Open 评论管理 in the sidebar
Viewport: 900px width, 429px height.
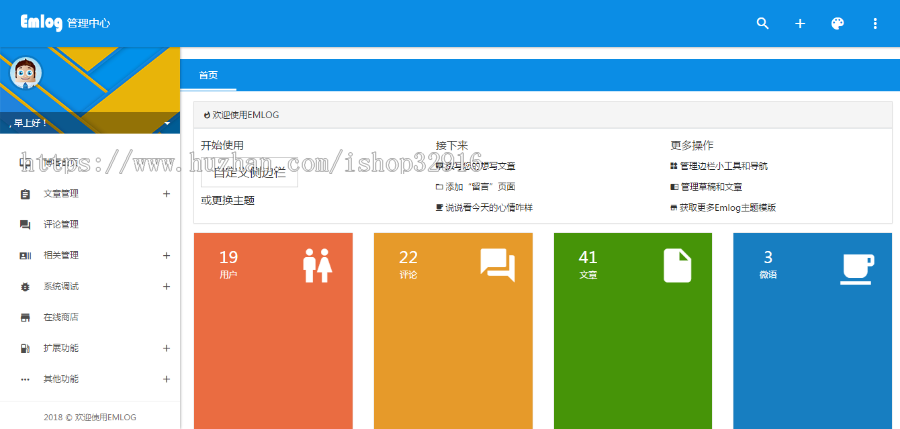(x=60, y=224)
